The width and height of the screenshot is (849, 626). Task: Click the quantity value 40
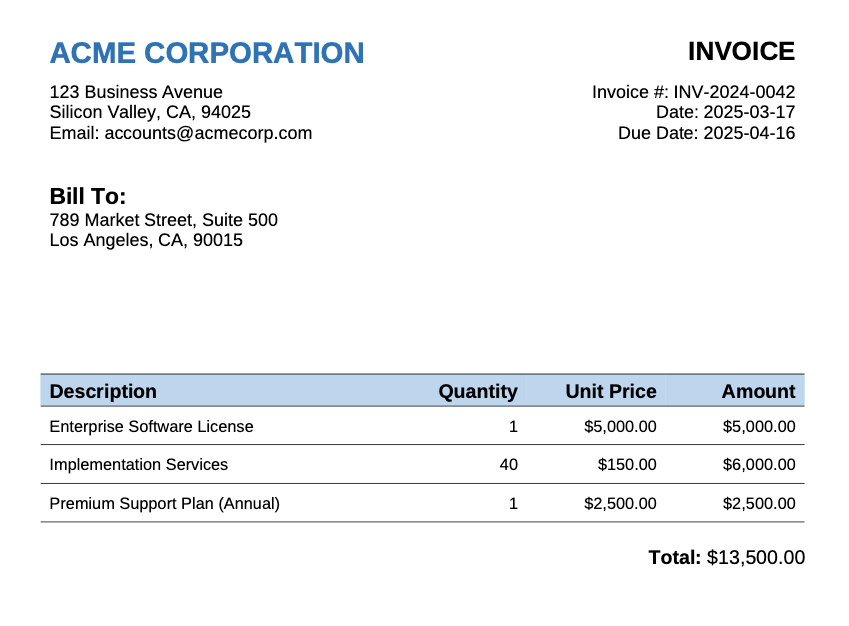[508, 465]
